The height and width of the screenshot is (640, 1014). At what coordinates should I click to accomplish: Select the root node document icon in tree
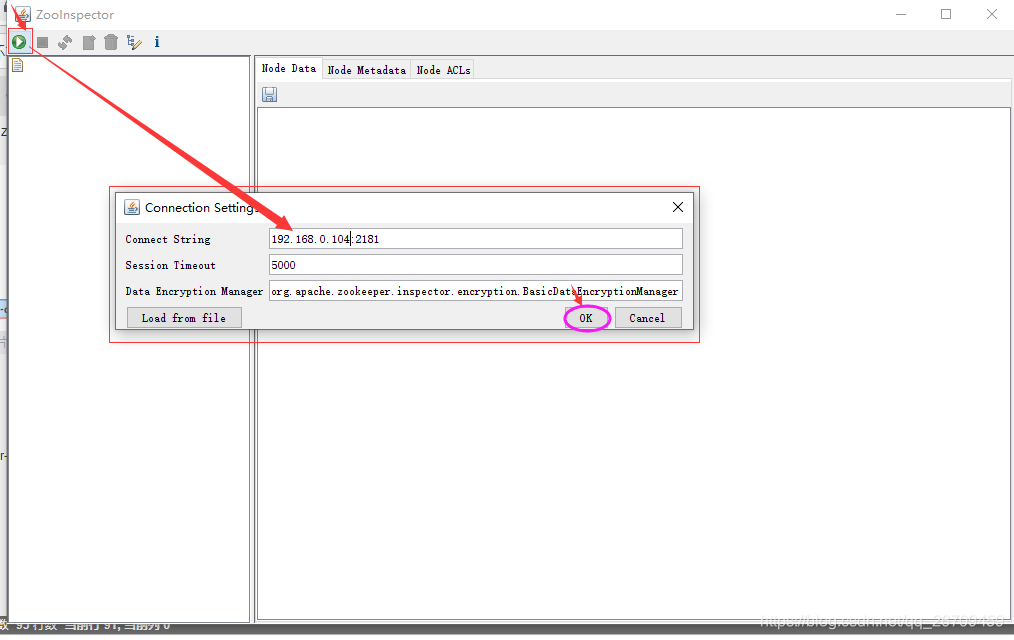click(x=17, y=65)
